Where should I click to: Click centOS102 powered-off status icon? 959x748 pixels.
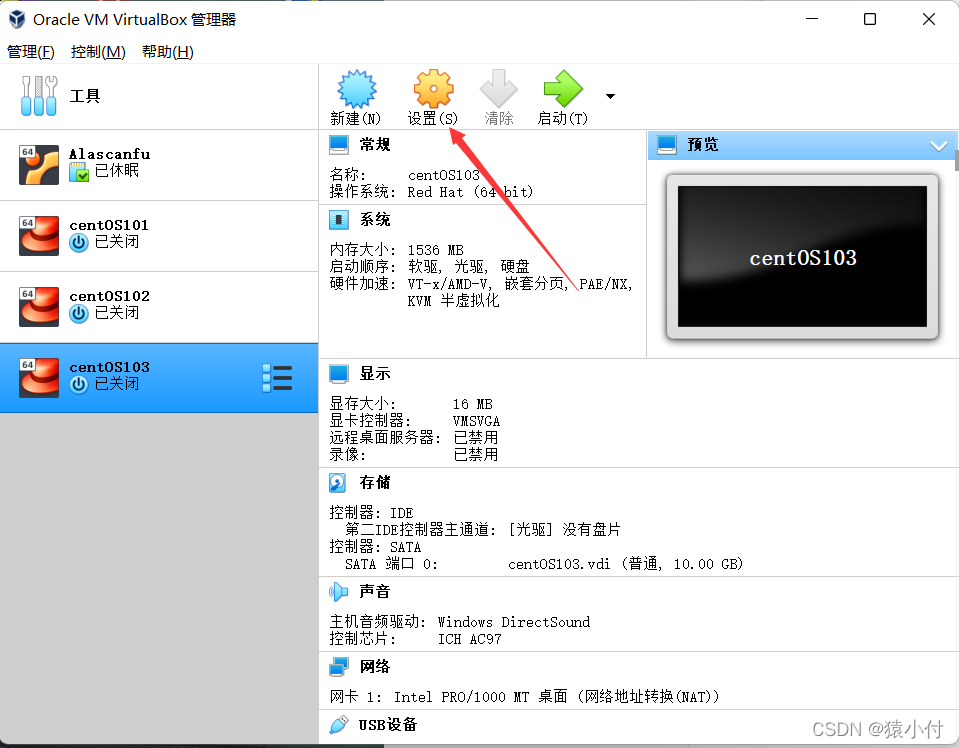tap(79, 314)
